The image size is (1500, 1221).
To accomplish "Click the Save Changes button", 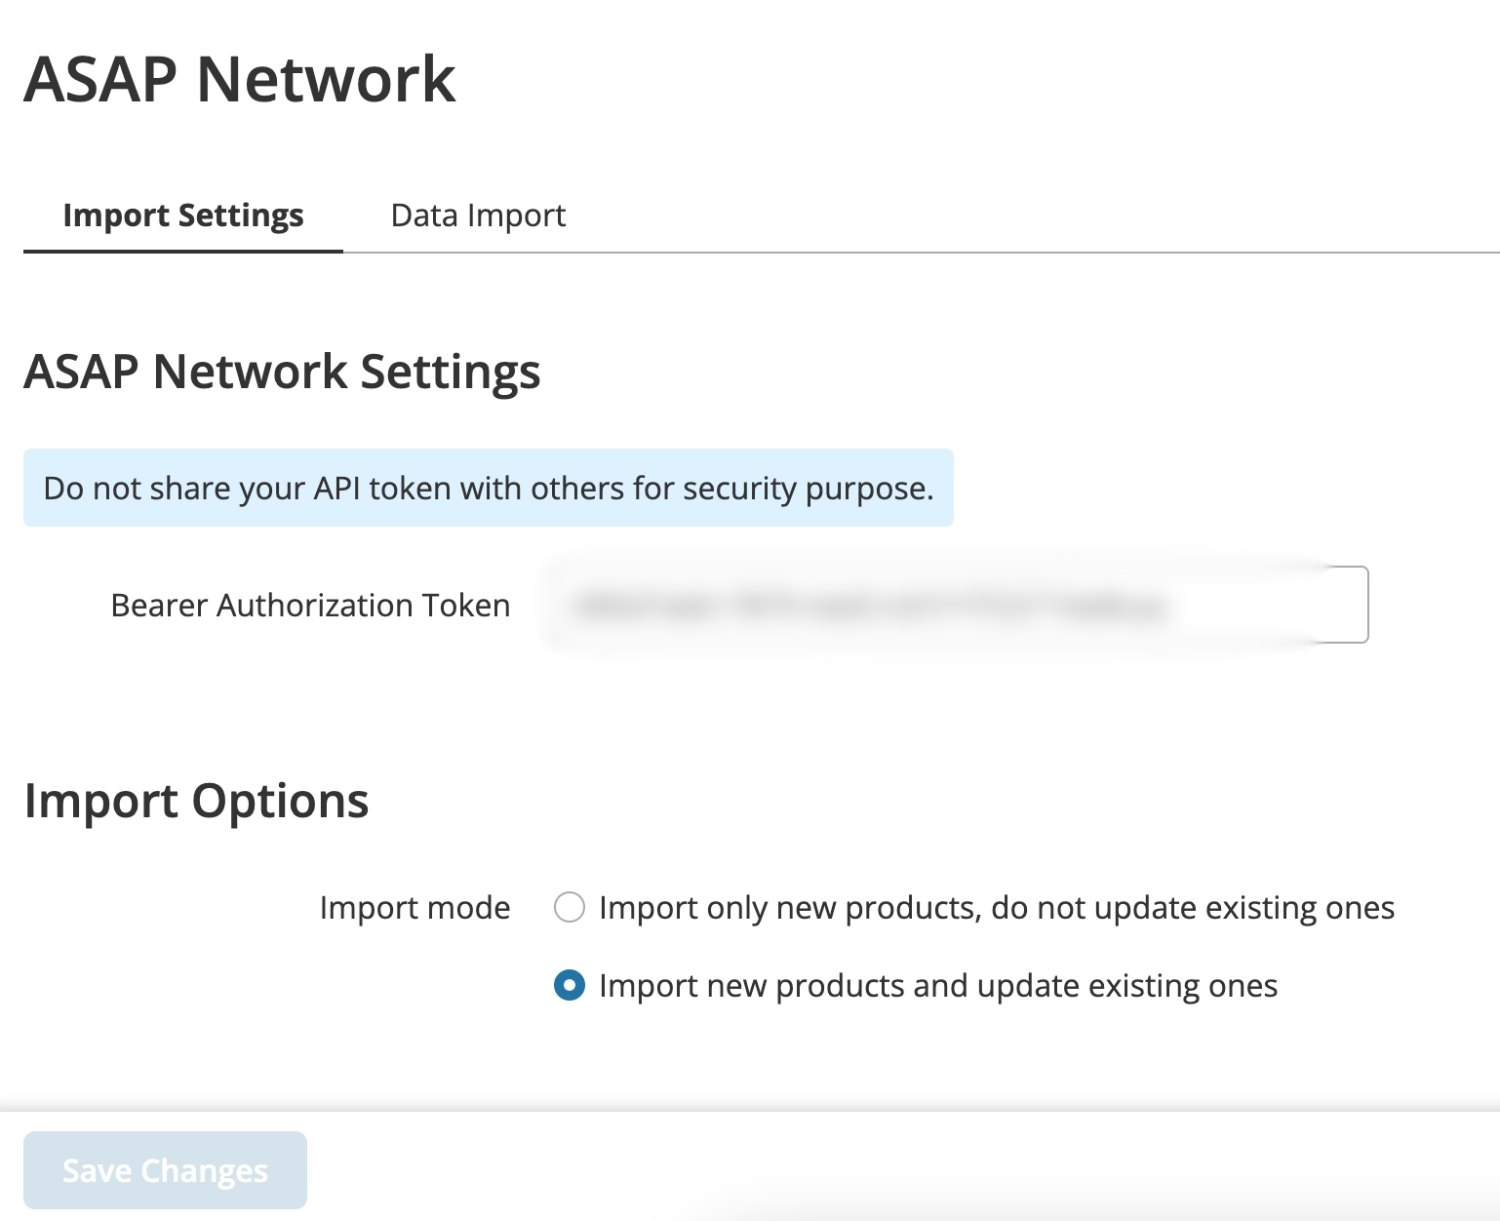I will (164, 1169).
